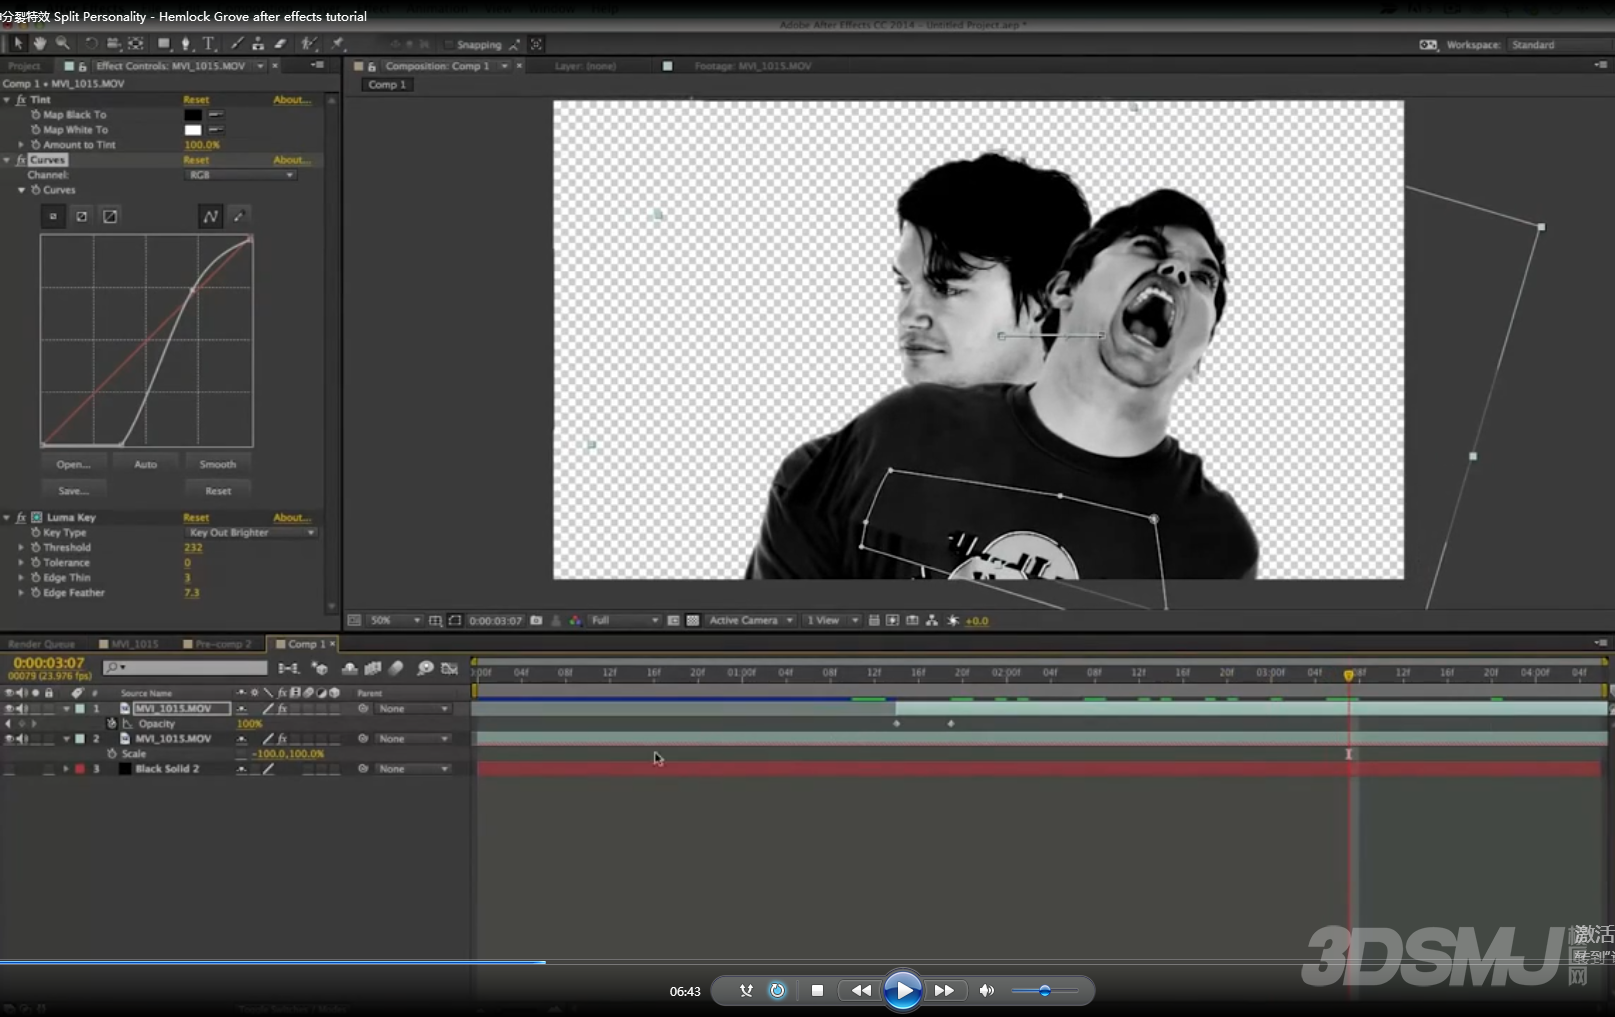The image size is (1615, 1017).
Task: Select the Hand tool
Action: 40,44
